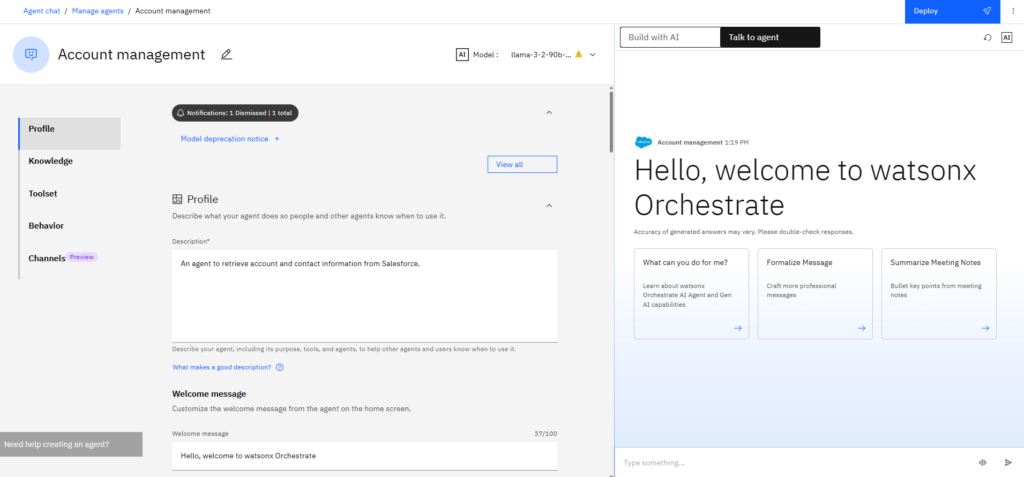Click the send message arrow icon
The height and width of the screenshot is (477, 1024).
click(x=1008, y=462)
